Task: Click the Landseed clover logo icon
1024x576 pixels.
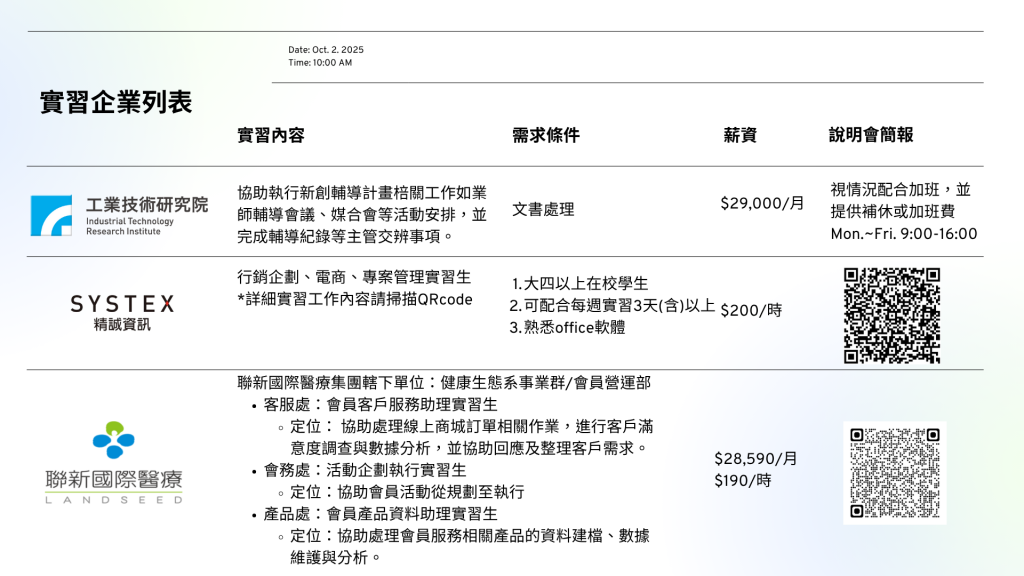Action: (113, 440)
